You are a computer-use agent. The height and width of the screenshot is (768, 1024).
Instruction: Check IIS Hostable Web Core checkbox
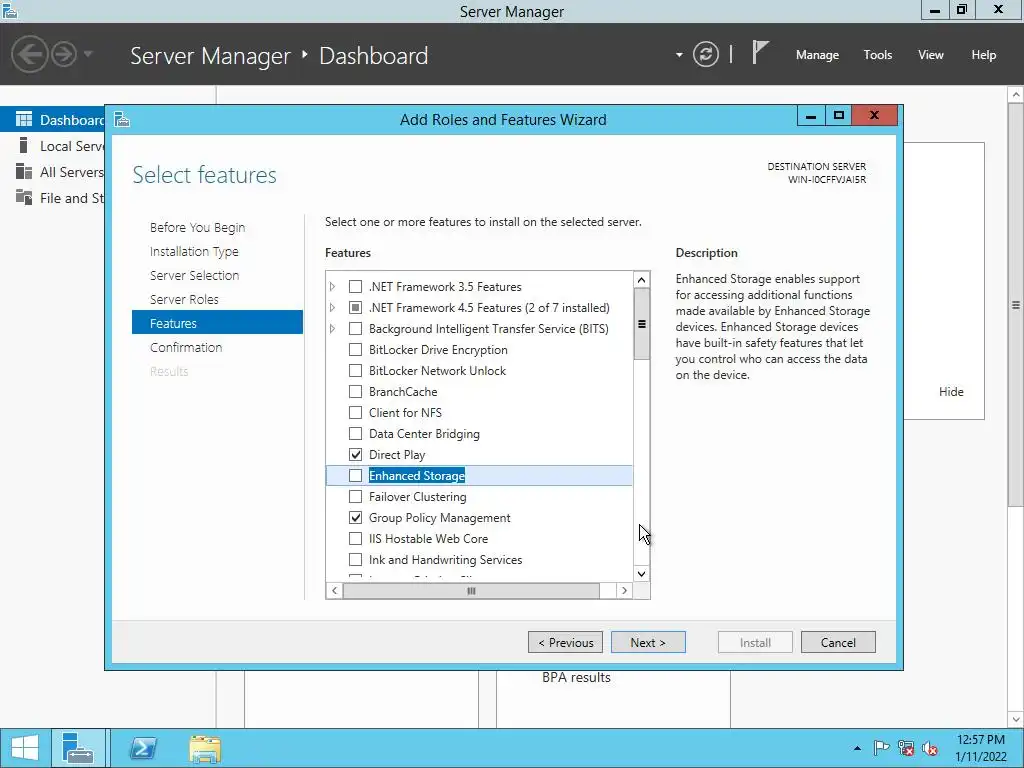coord(355,539)
